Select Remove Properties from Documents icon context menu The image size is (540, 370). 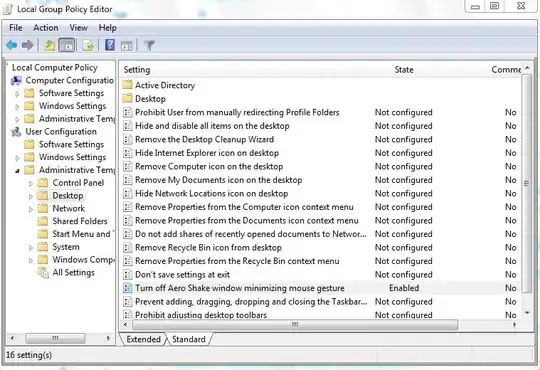tap(247, 220)
